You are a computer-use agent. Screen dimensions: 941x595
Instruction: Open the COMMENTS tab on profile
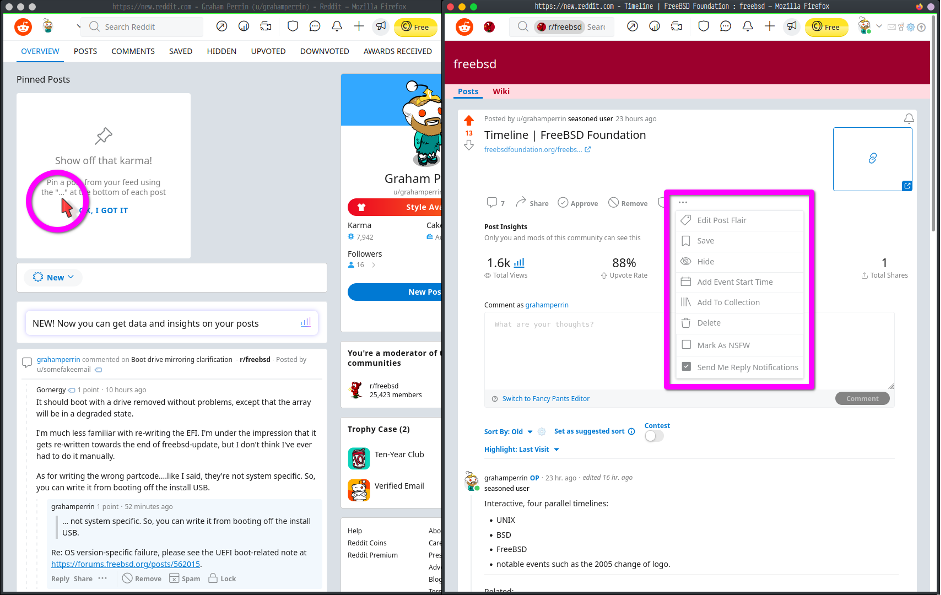tap(133, 51)
